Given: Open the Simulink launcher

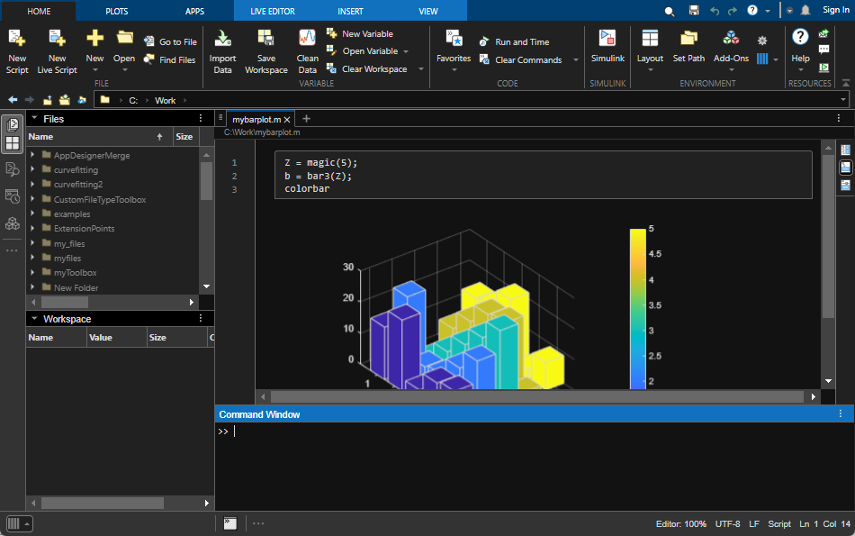Looking at the screenshot, I should (607, 40).
